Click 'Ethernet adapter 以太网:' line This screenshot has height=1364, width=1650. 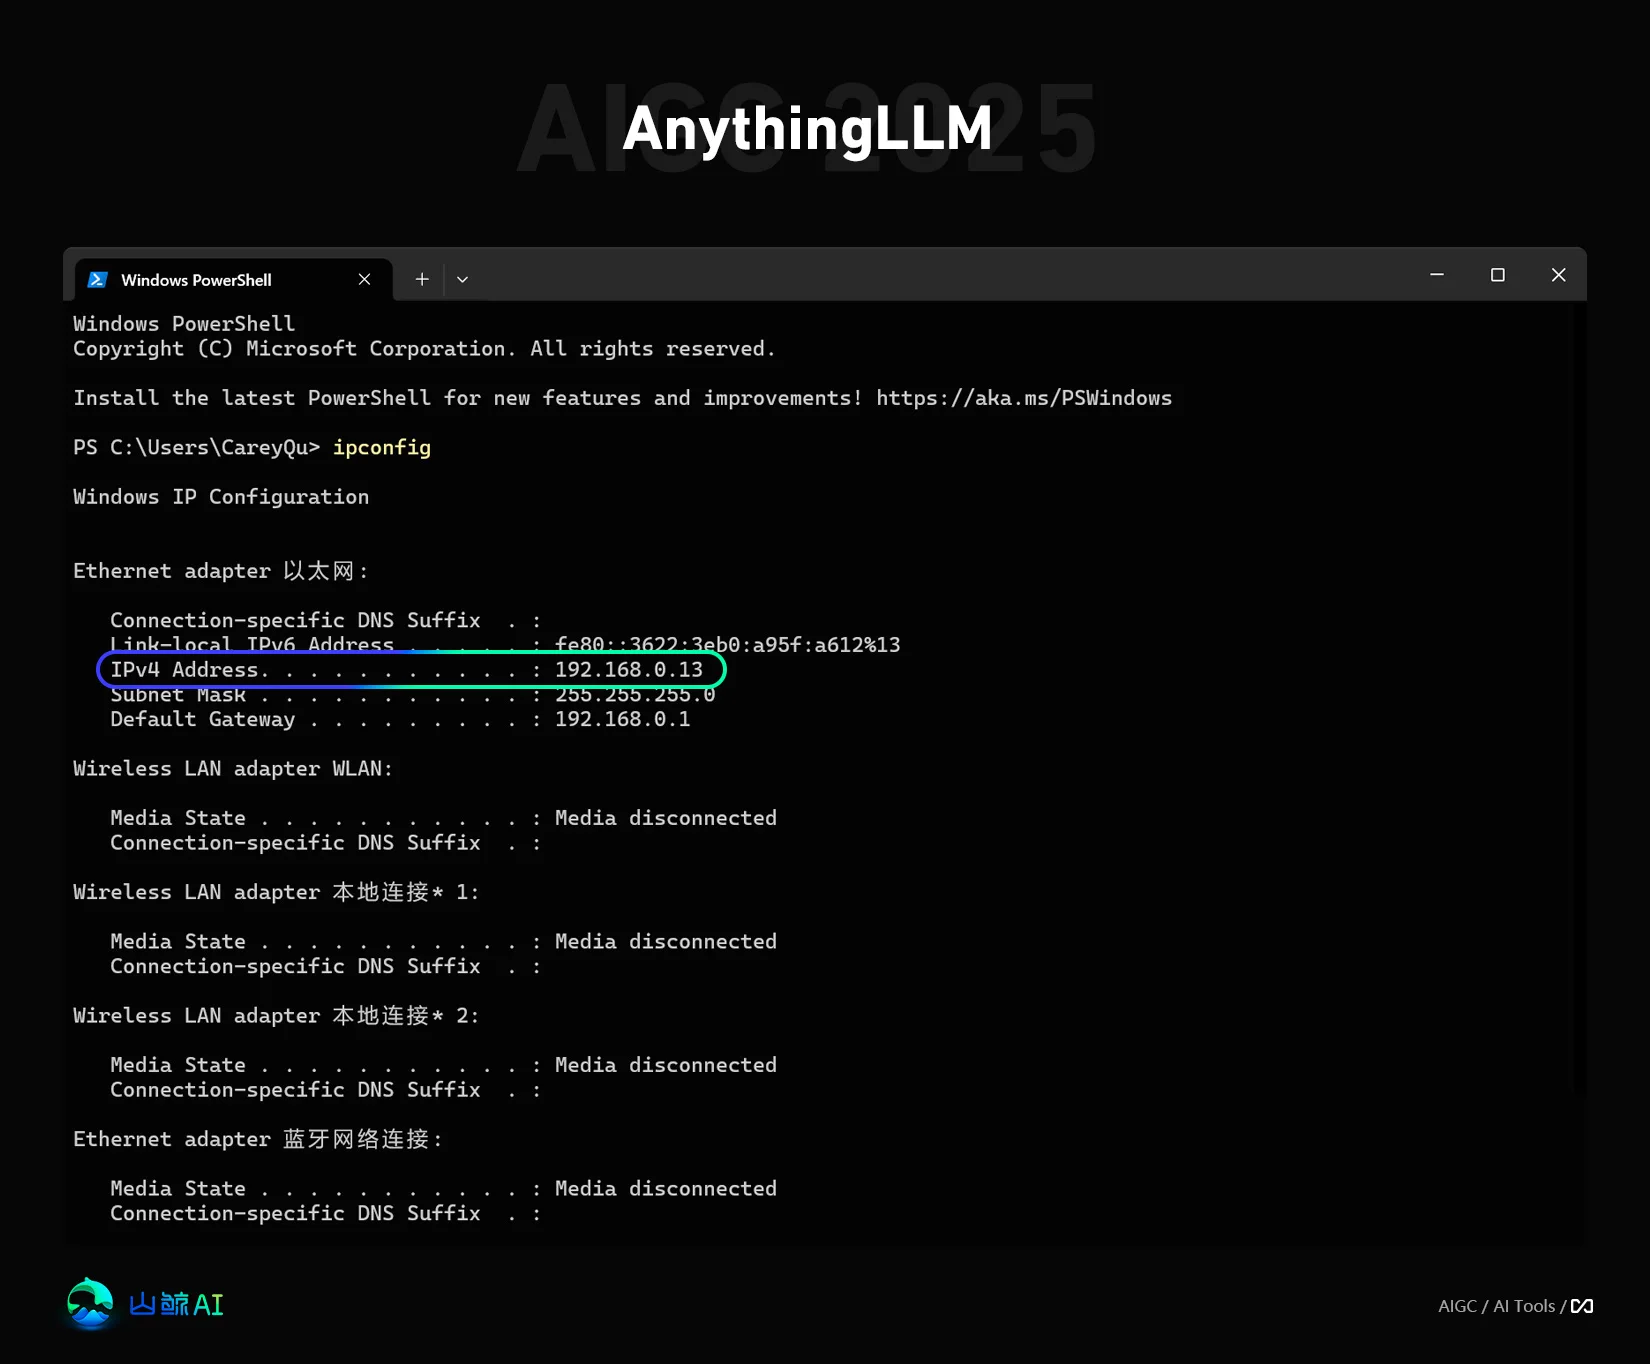(221, 571)
